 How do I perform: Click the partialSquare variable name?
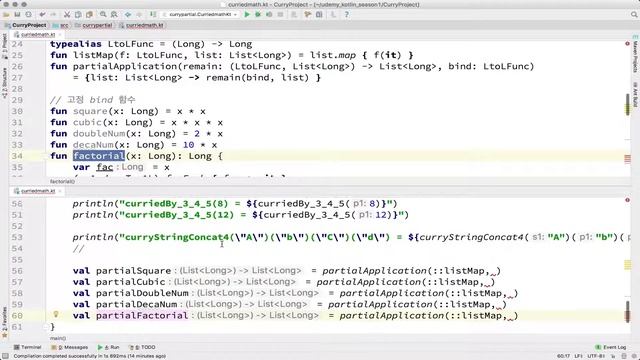[133, 271]
